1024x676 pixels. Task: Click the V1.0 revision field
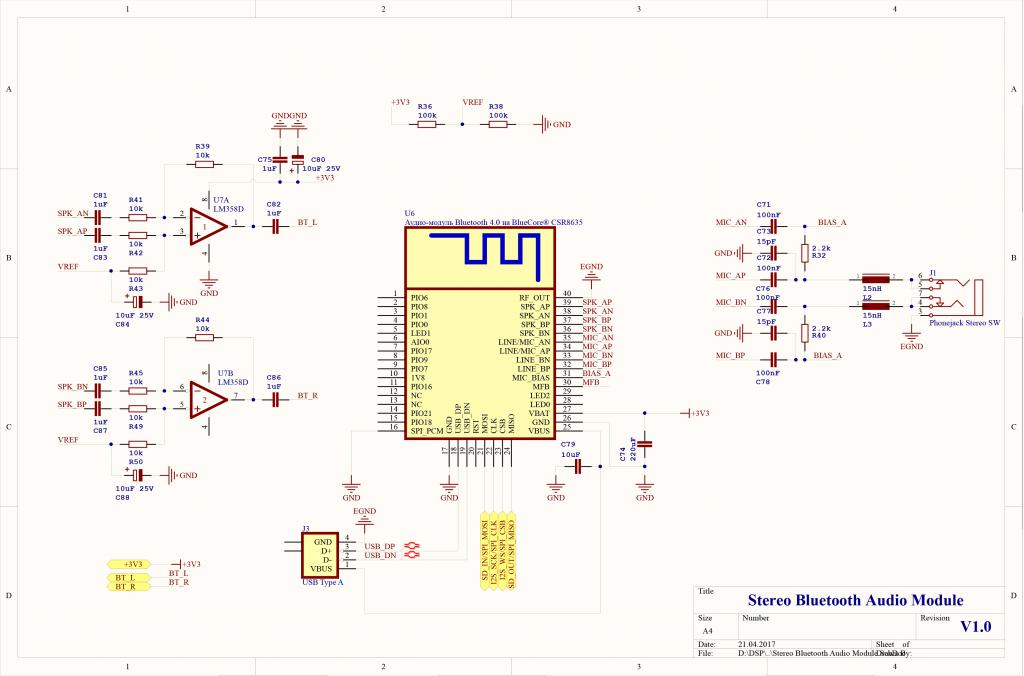tap(975, 627)
